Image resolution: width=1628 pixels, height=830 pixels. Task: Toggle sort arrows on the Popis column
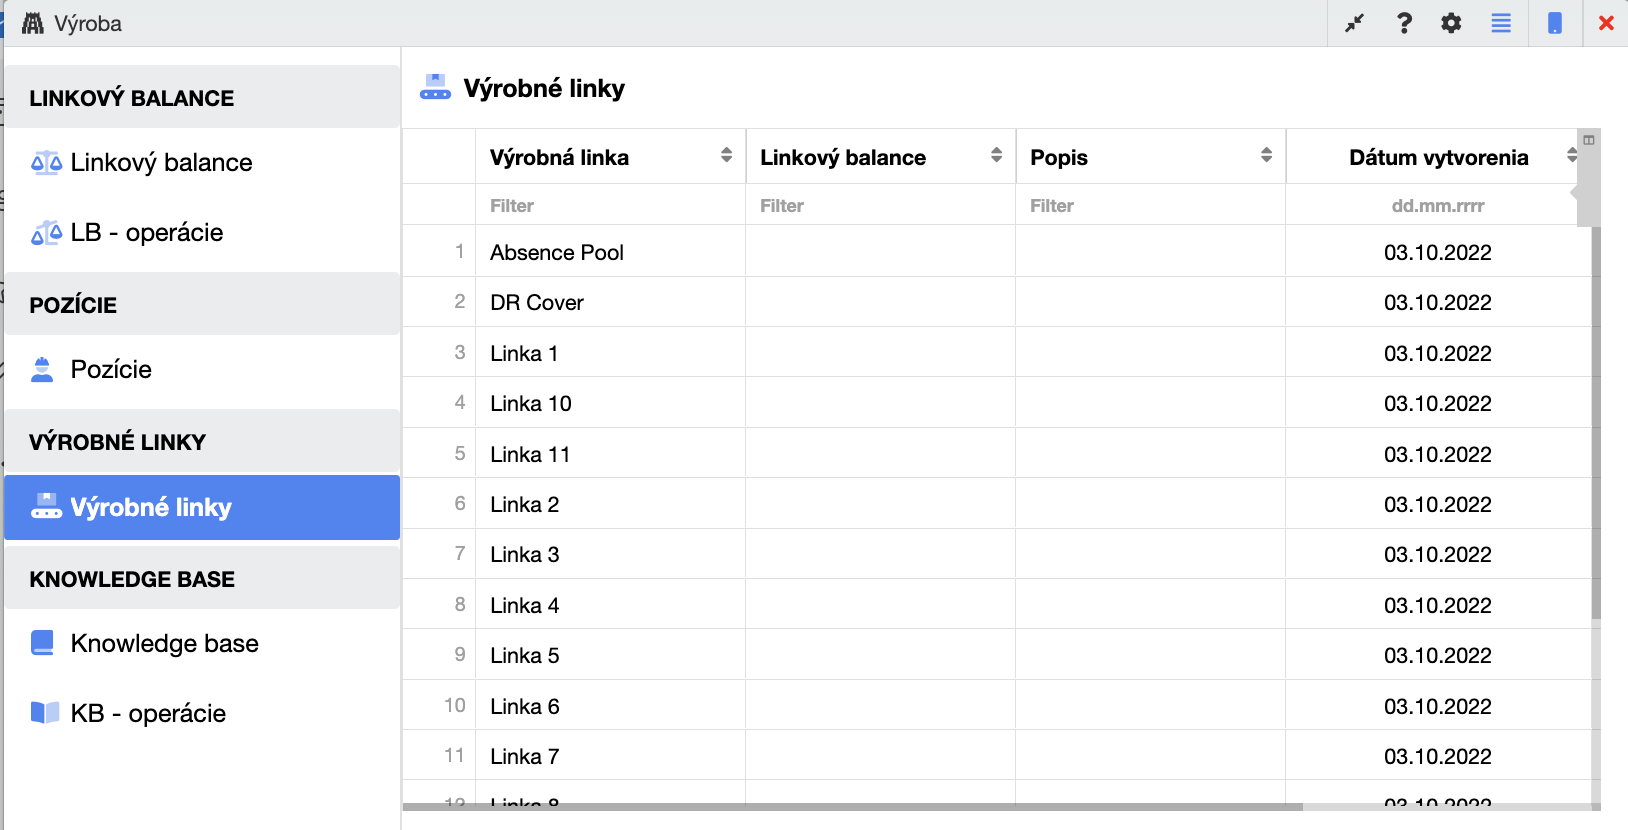(x=1266, y=155)
